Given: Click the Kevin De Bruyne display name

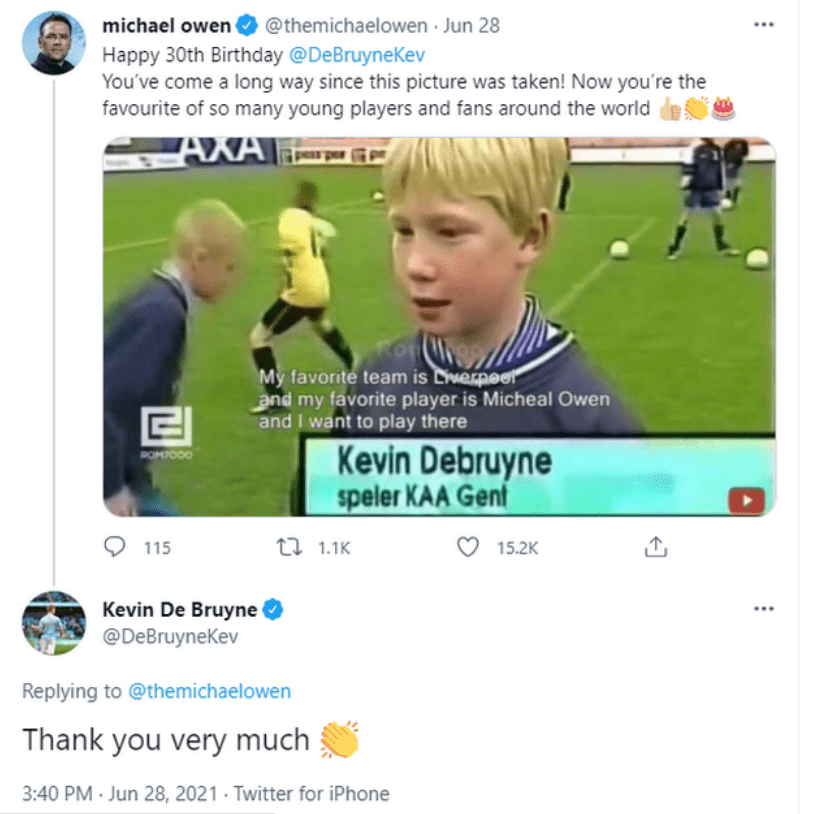Looking at the screenshot, I should (x=180, y=609).
